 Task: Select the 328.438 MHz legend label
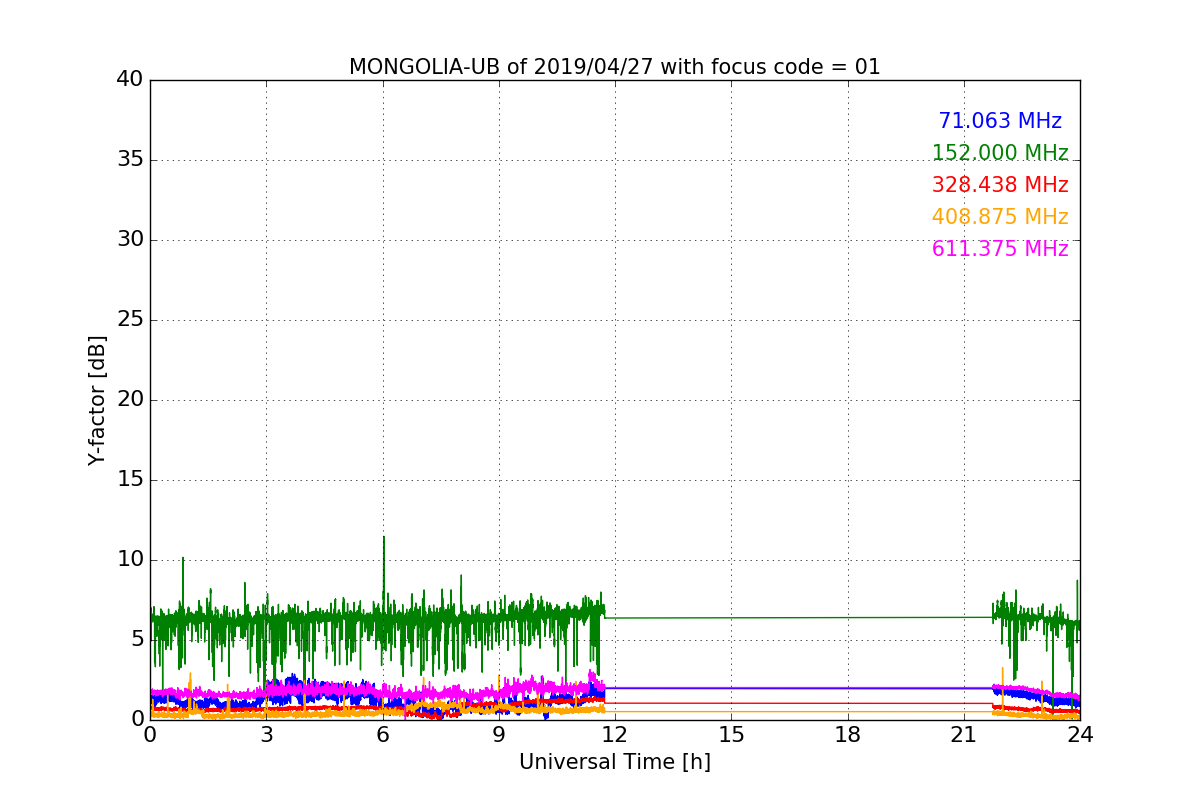(1000, 185)
